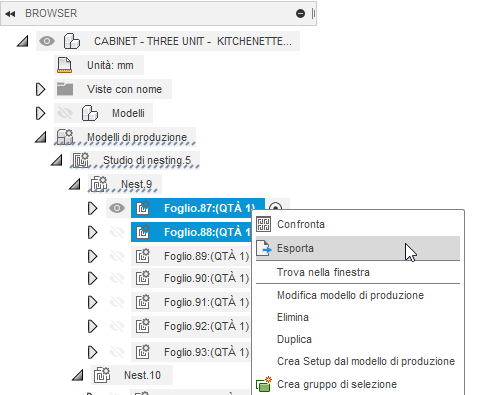The height and width of the screenshot is (395, 500).
Task: Select Crea Setup dal modello di produzione
Action: (x=358, y=361)
